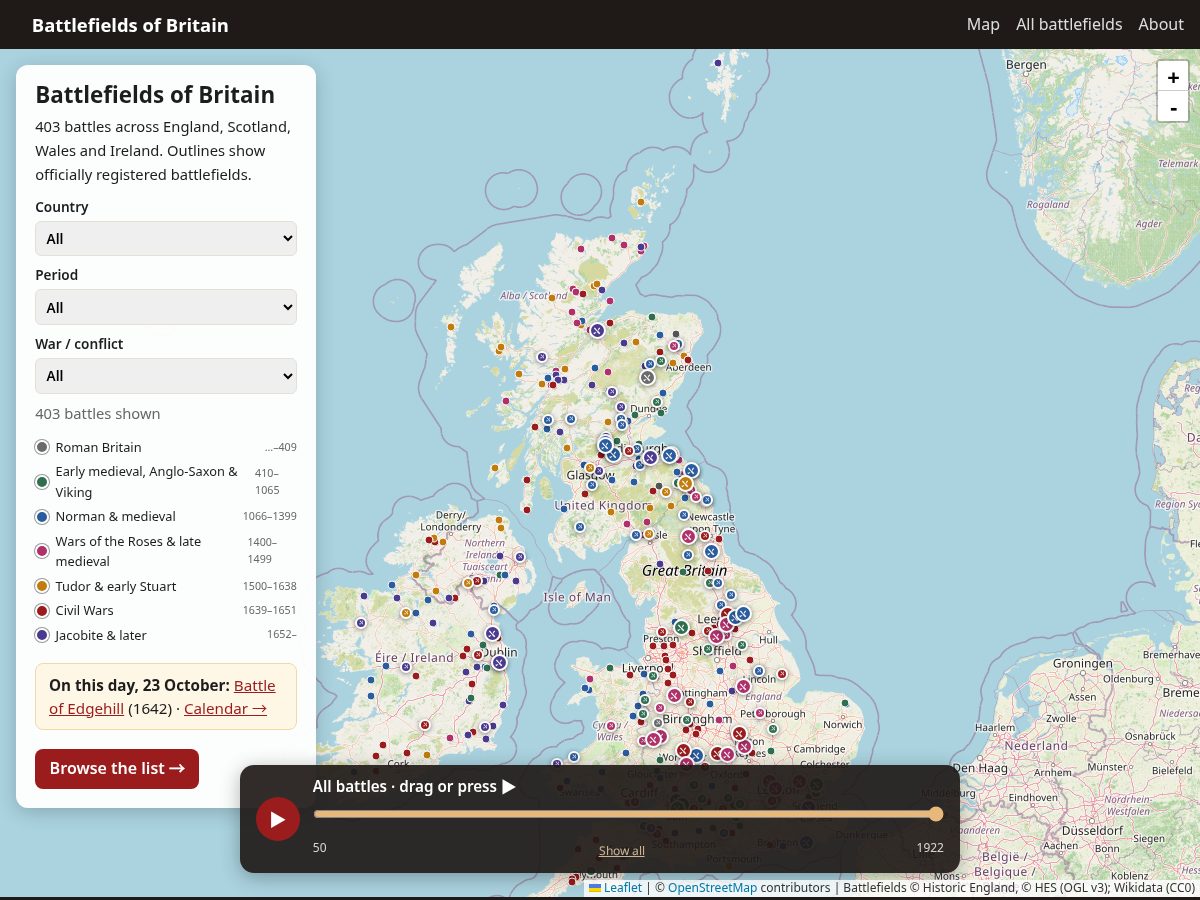The image size is (1200, 900).
Task: Go to All battlefields in the top nav
Action: (x=1069, y=24)
